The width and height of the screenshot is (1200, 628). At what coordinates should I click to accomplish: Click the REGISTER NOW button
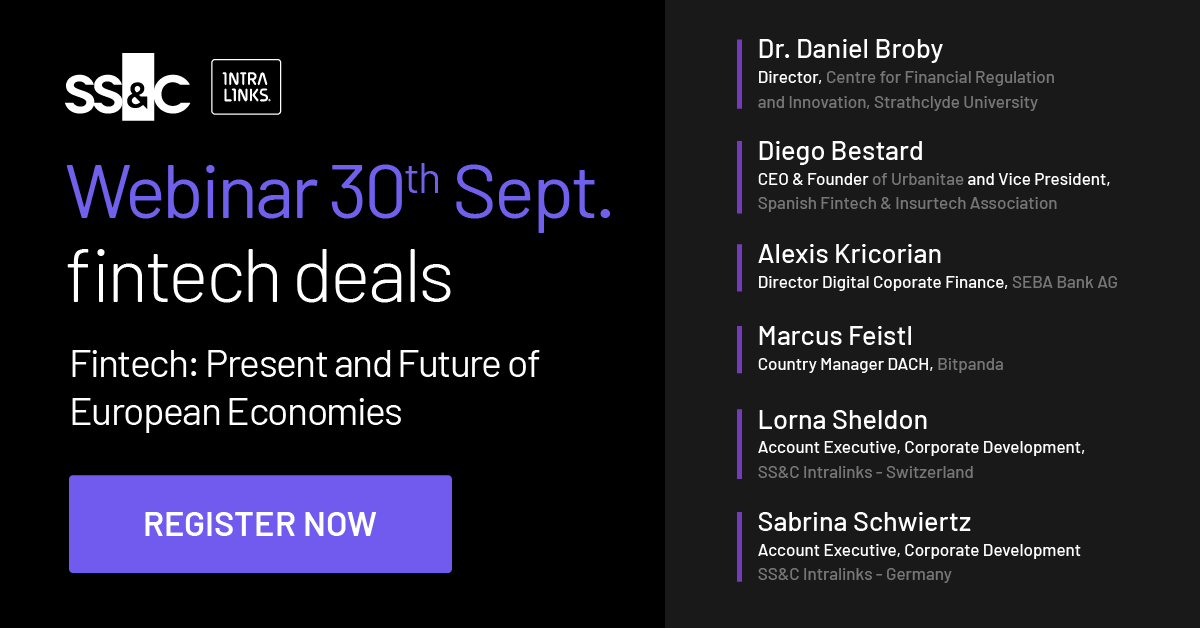coord(260,524)
